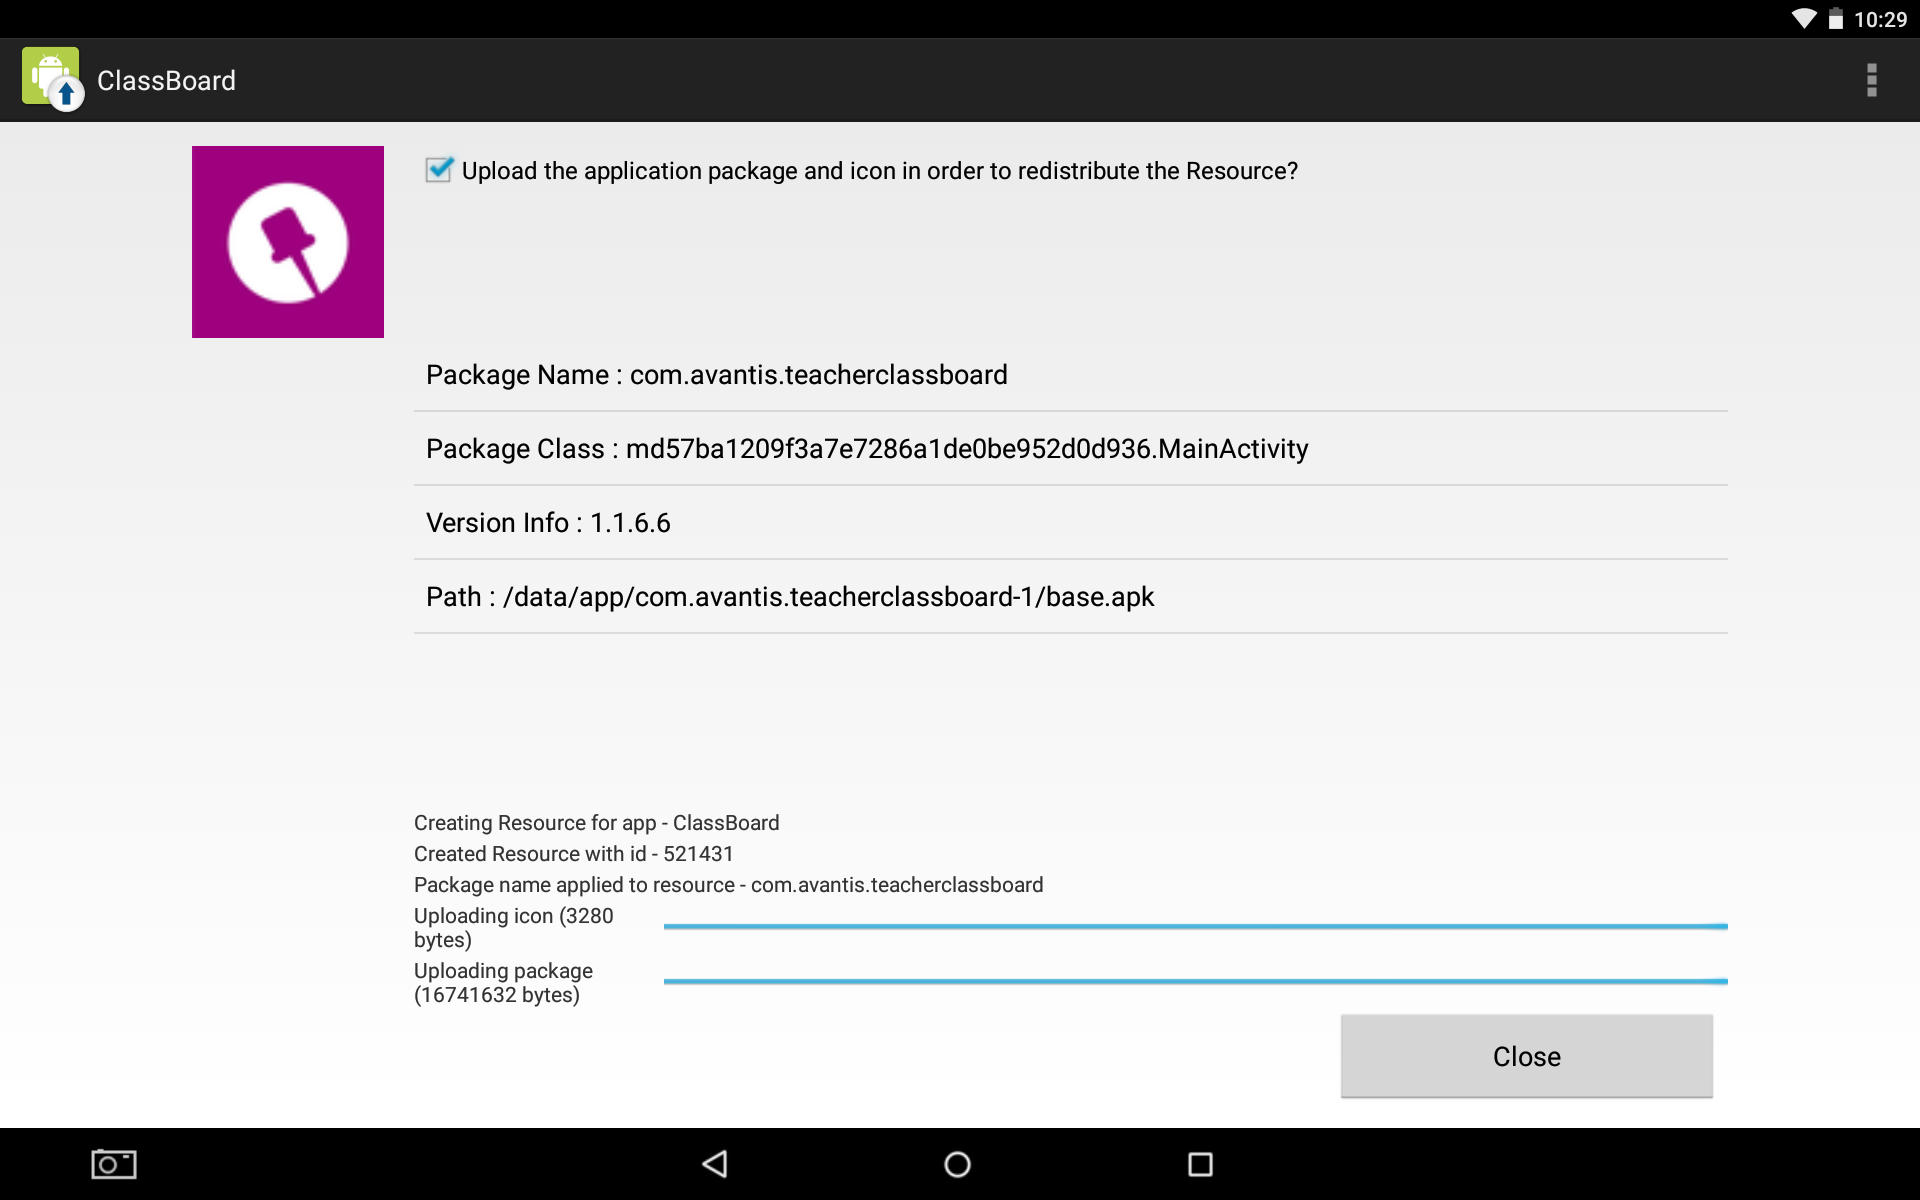Tap the screenshot camera icon

tap(114, 1164)
